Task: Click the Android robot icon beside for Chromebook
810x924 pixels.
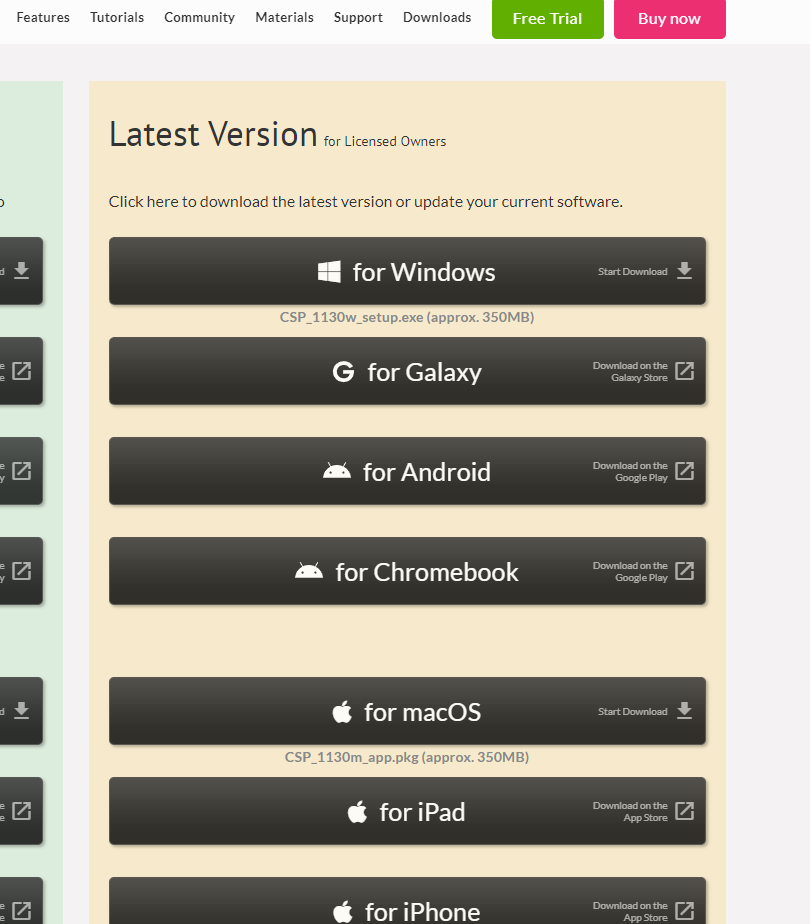Action: coord(309,571)
